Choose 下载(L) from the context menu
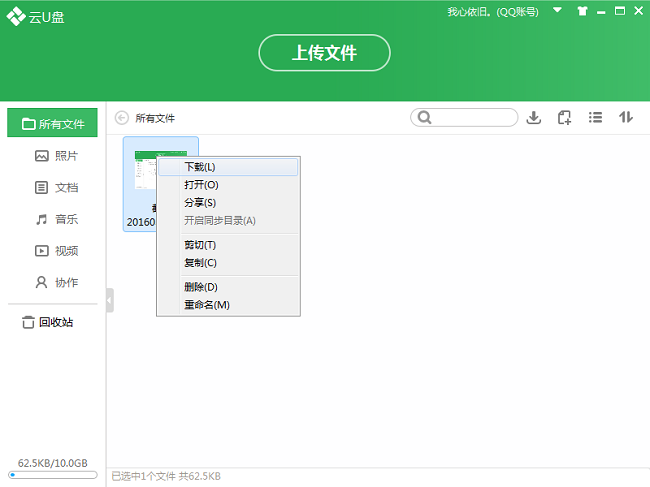Screen dimensions: 650x487 (228, 167)
